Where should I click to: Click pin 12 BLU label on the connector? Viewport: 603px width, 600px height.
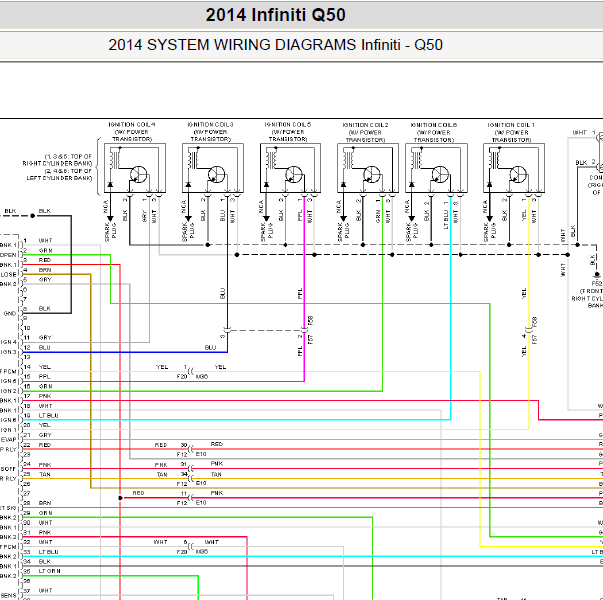[45, 348]
